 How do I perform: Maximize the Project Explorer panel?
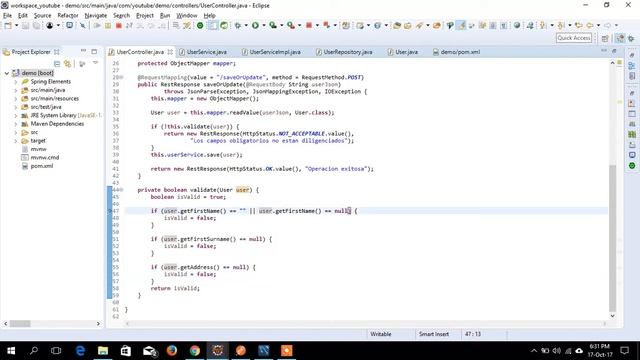[x=94, y=51]
